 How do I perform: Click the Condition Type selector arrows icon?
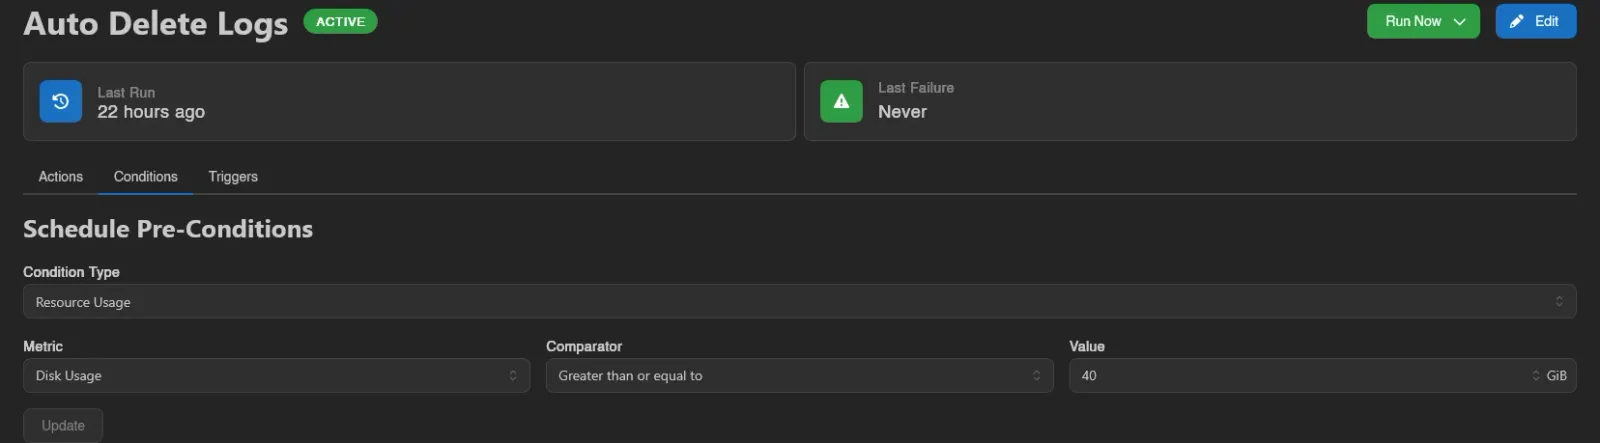pos(1558,301)
